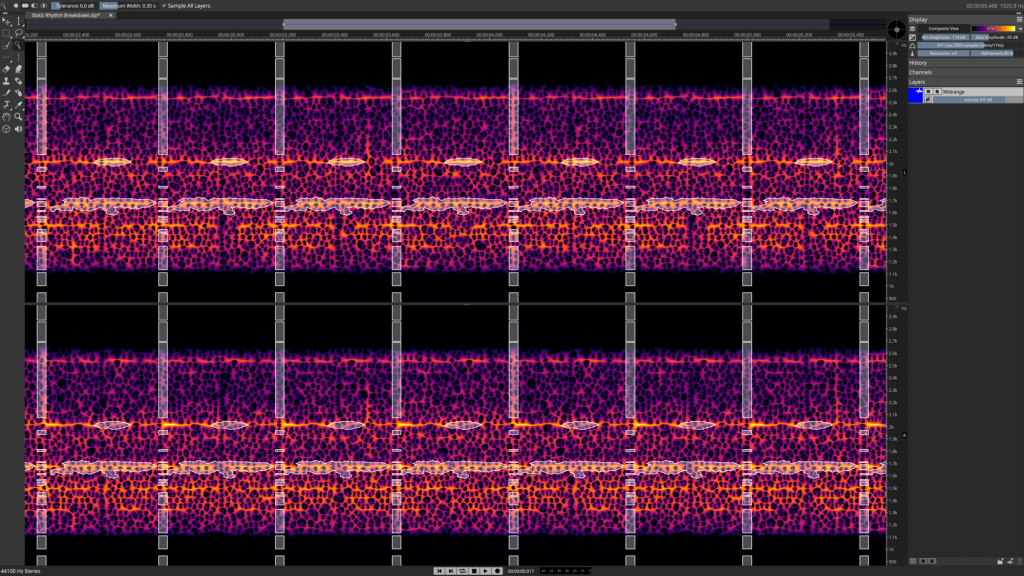Adjust Min Amplitude -114 dB slider

pos(944,37)
